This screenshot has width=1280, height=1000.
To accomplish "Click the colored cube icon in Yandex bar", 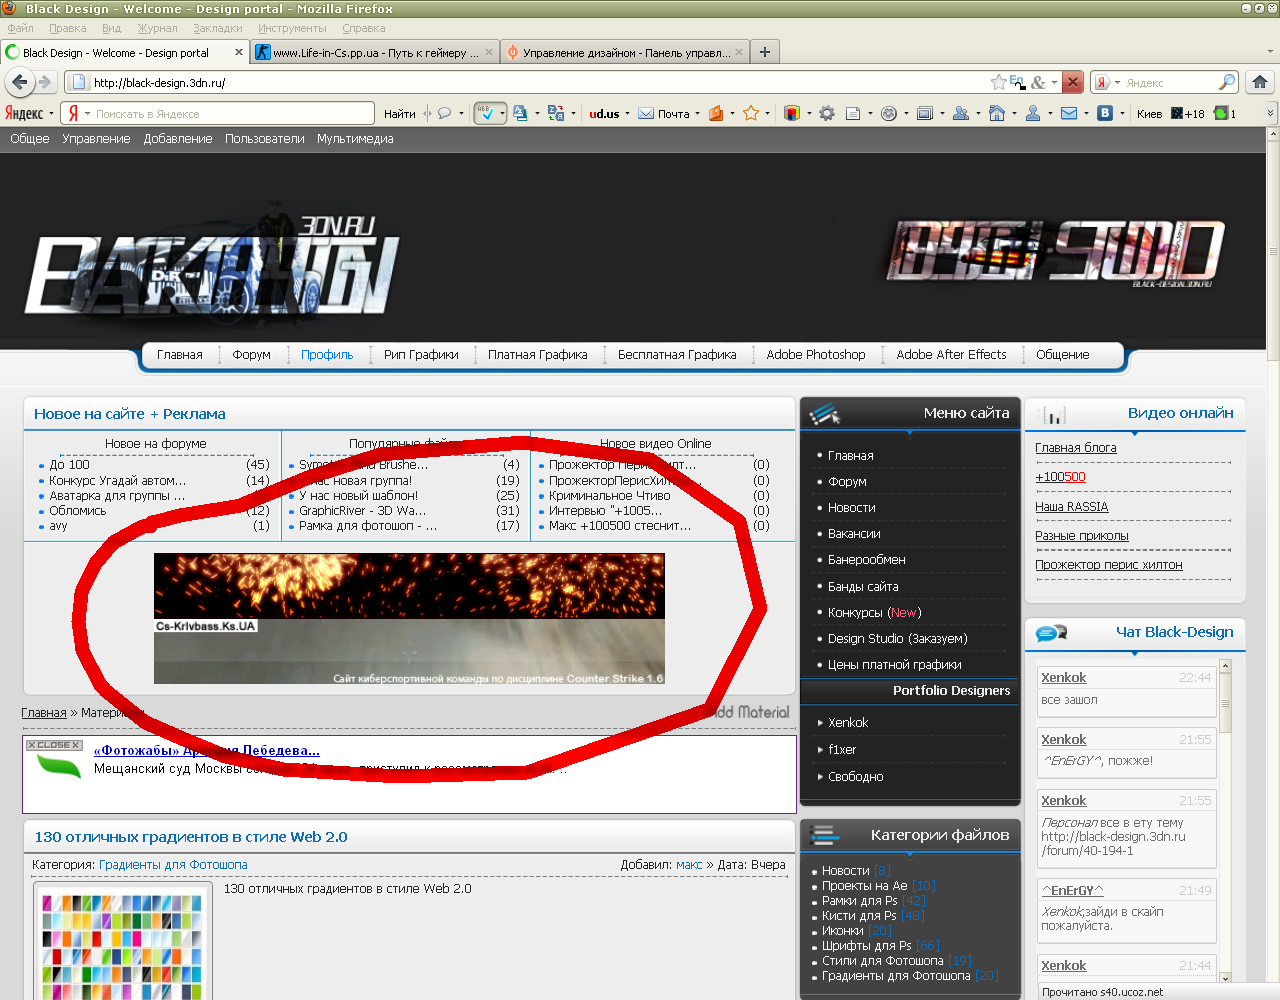I will pos(792,113).
